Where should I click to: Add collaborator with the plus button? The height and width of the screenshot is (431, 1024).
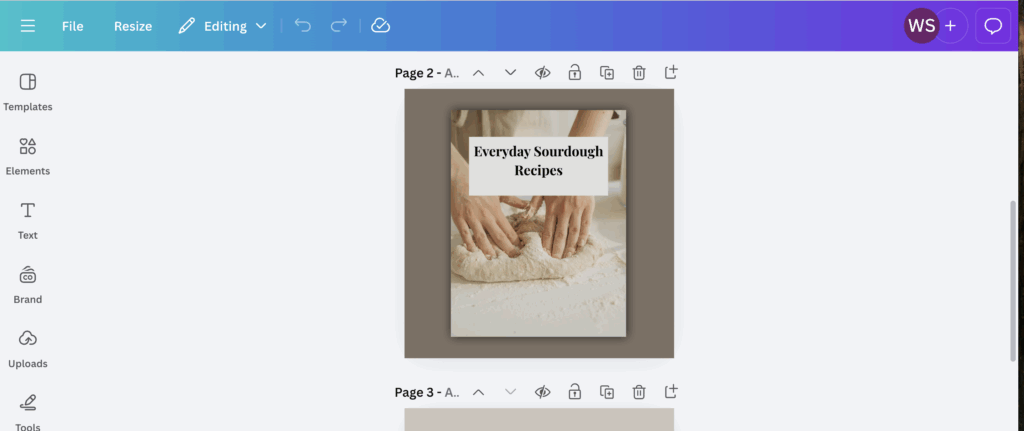(x=951, y=26)
